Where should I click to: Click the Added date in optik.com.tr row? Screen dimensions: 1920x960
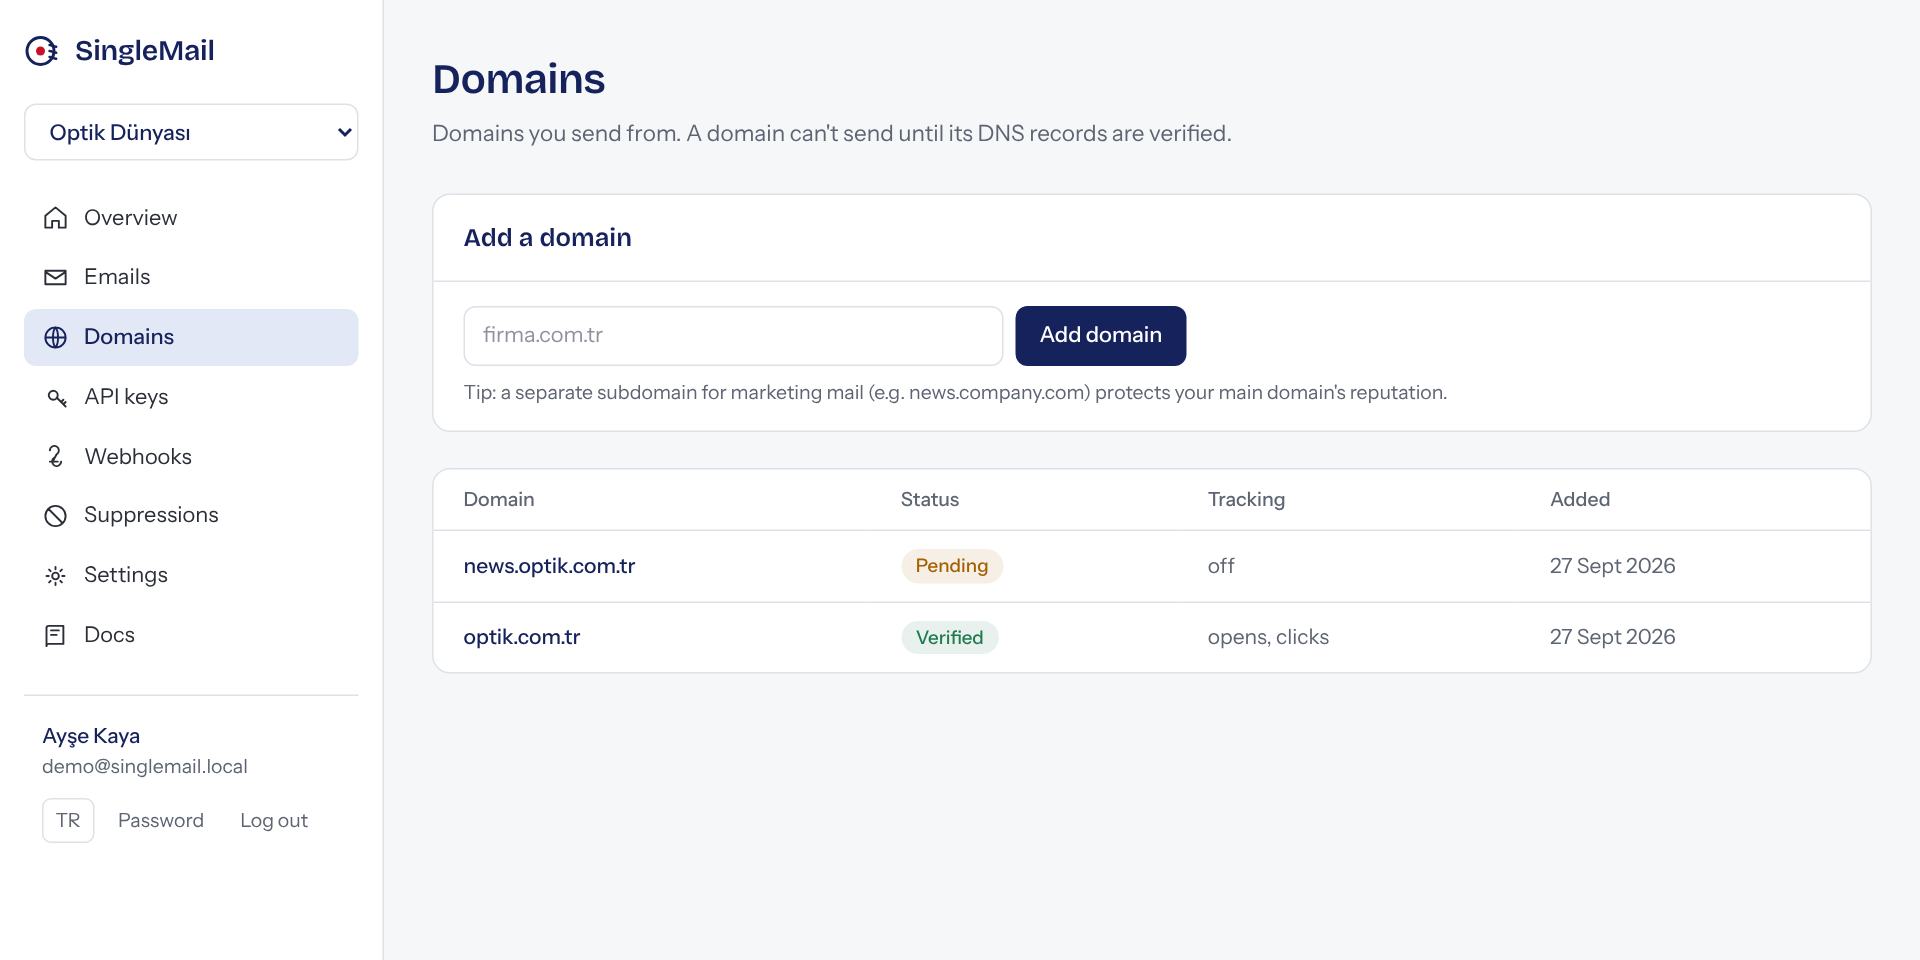pyautogui.click(x=1613, y=637)
